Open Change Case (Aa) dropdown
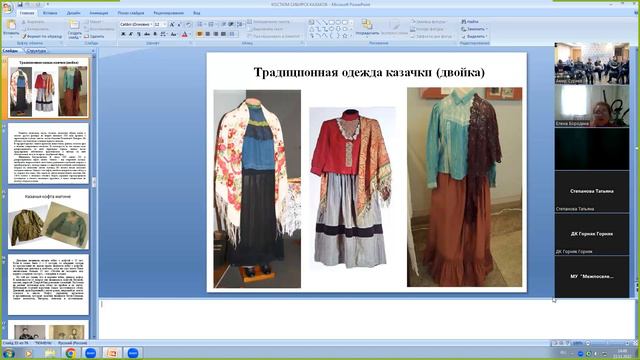The height and width of the screenshot is (360, 640). pyautogui.click(x=174, y=34)
